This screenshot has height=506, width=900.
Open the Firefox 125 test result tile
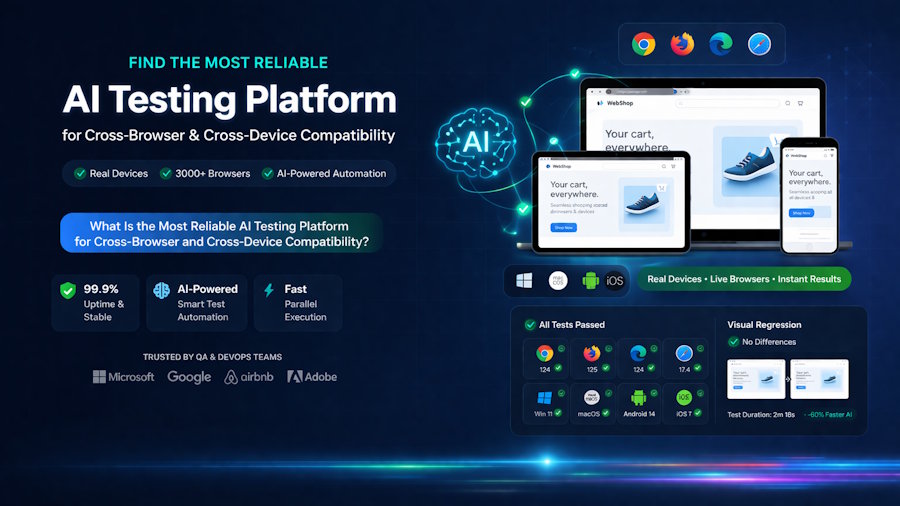tap(592, 359)
